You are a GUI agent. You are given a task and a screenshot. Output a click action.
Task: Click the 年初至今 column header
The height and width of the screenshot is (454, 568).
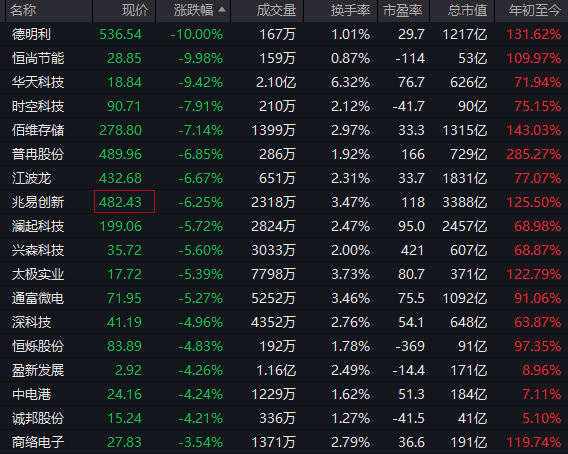tap(535, 11)
